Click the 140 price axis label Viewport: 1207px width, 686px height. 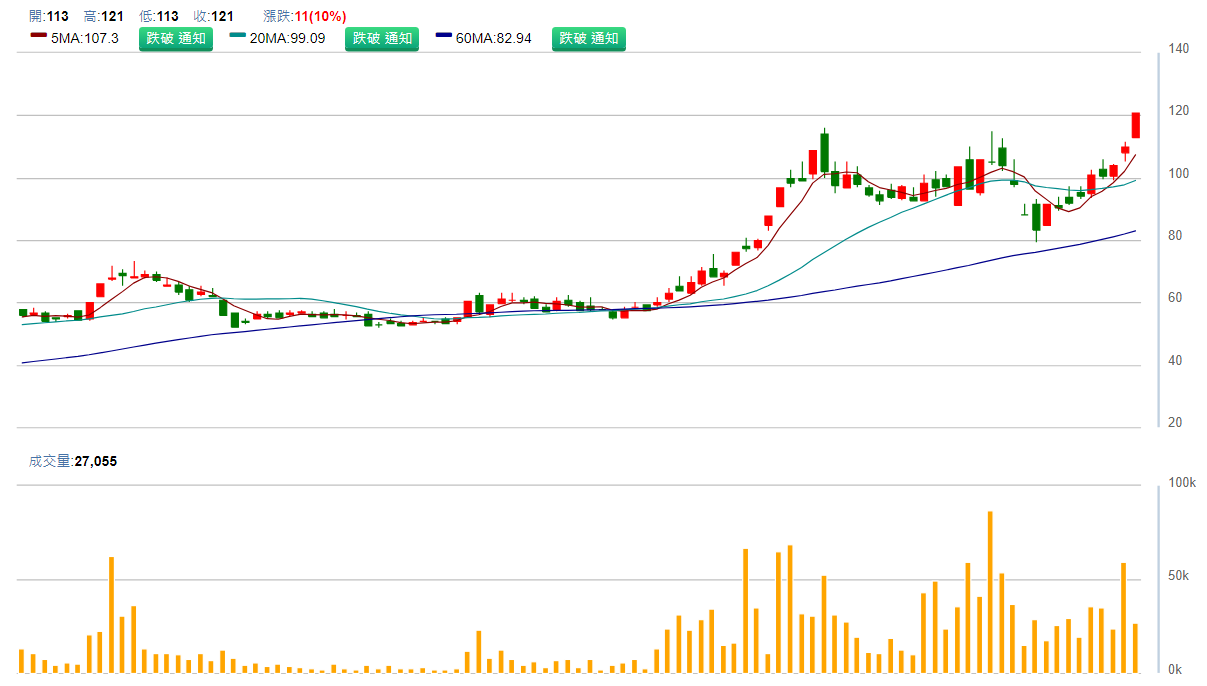[1178, 48]
